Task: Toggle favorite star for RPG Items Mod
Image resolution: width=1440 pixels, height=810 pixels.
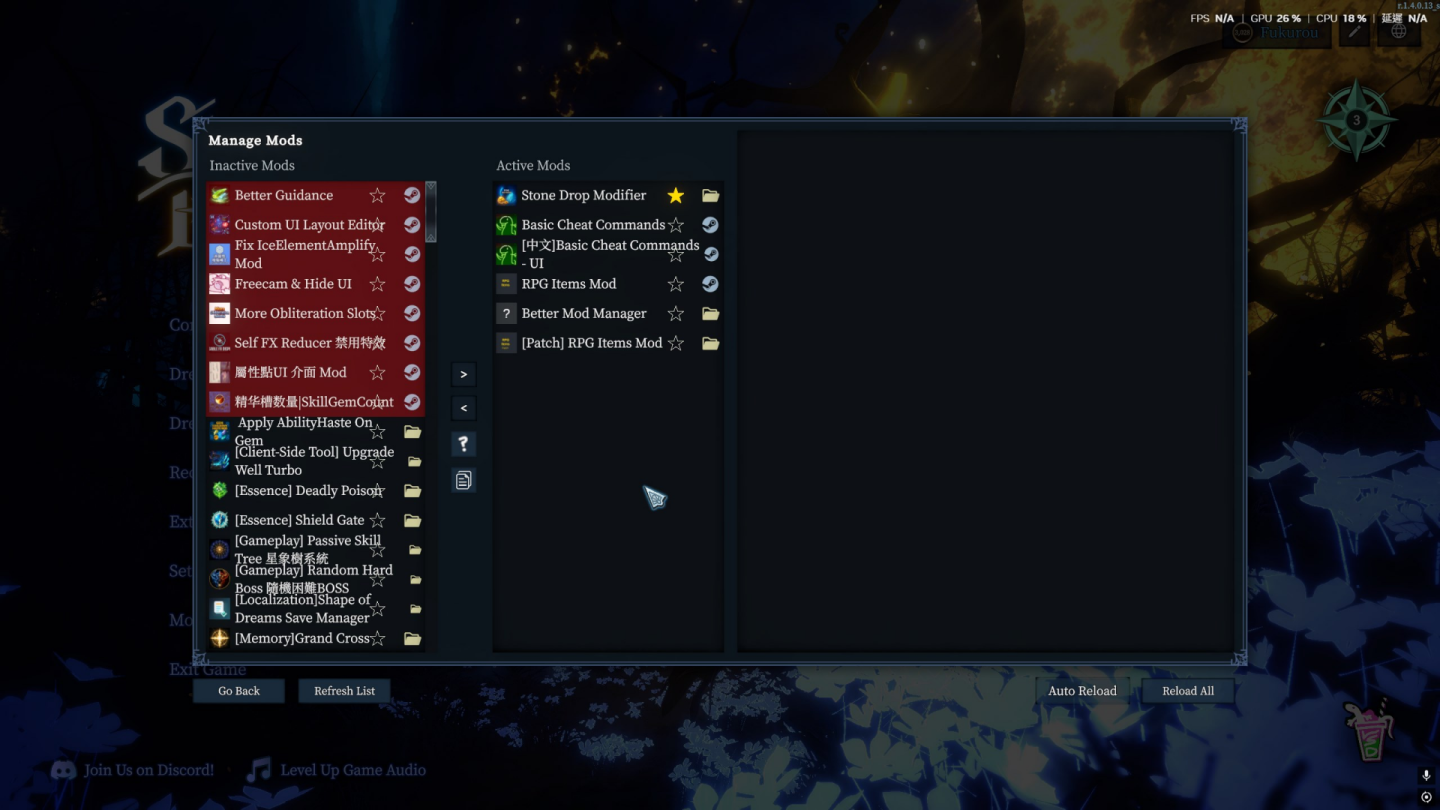Action: [x=676, y=284]
